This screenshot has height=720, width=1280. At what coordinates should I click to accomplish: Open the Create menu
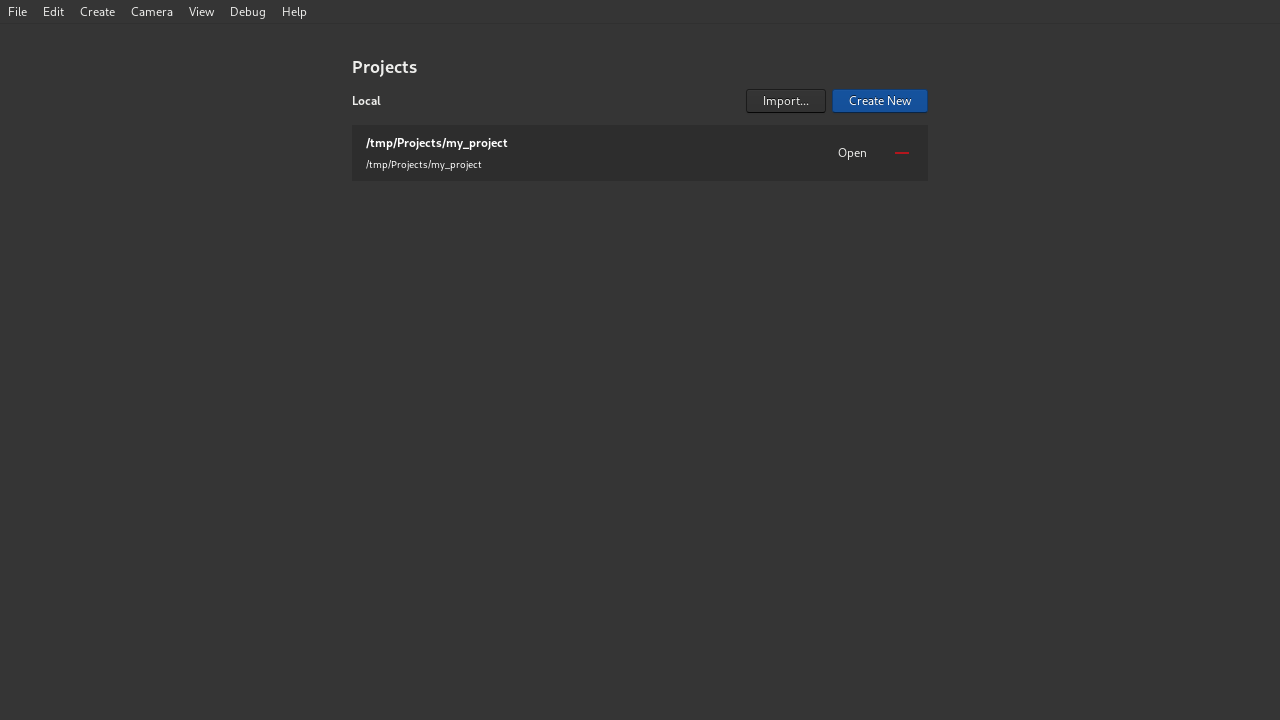pyautogui.click(x=97, y=12)
